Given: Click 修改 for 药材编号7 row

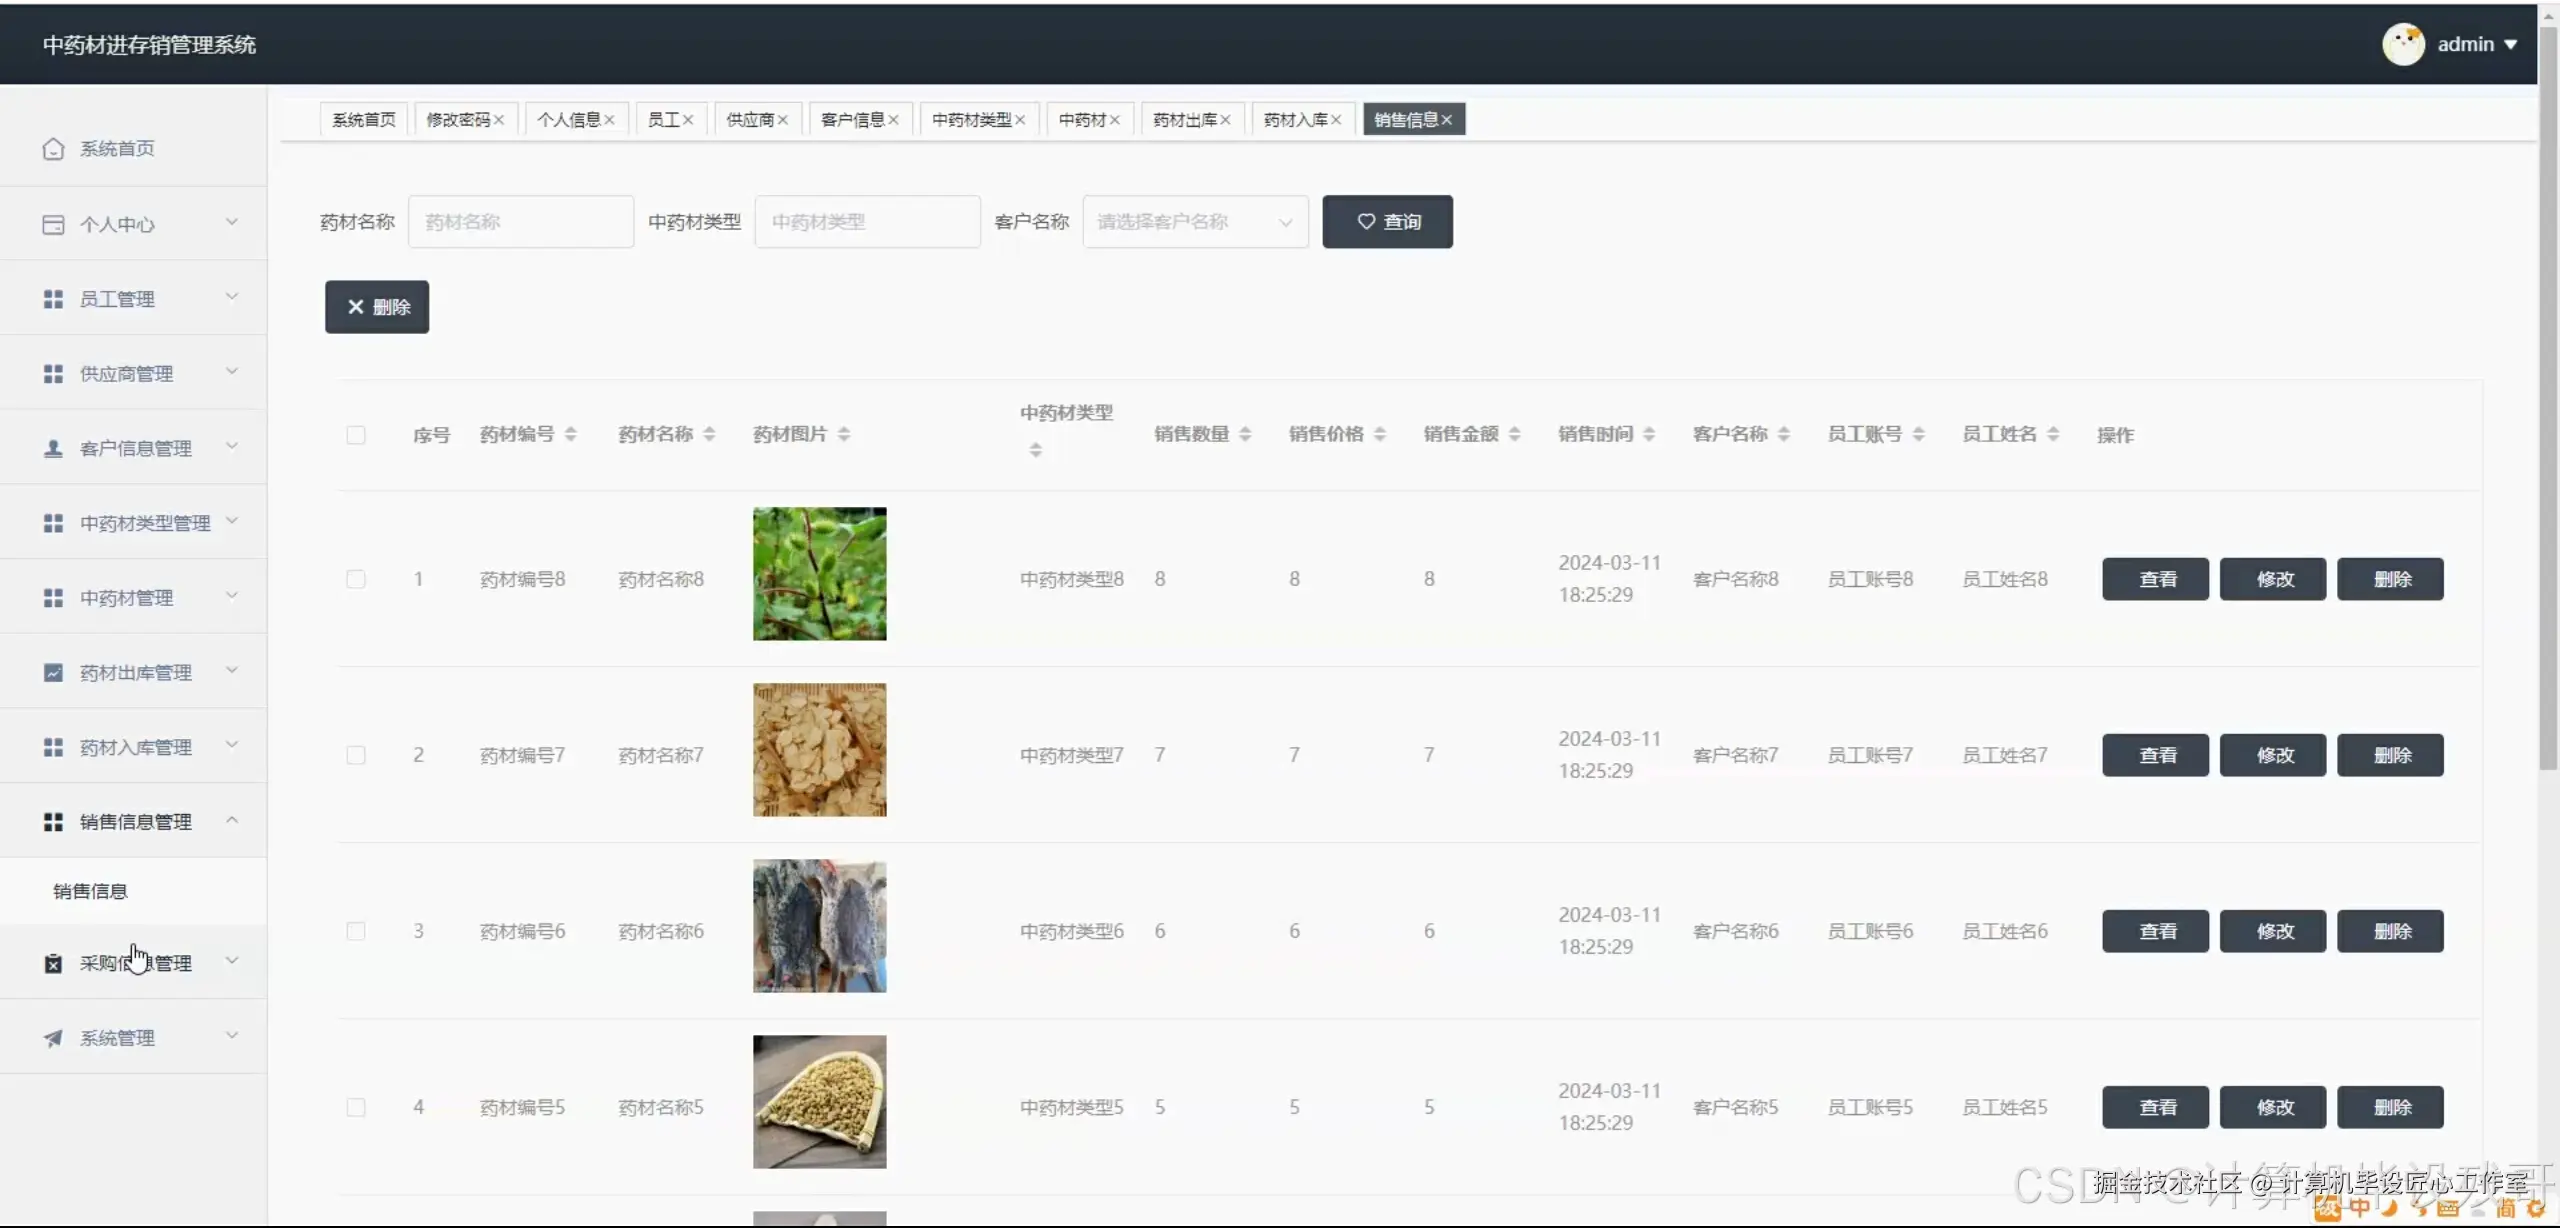Looking at the screenshot, I should pyautogui.click(x=2272, y=755).
